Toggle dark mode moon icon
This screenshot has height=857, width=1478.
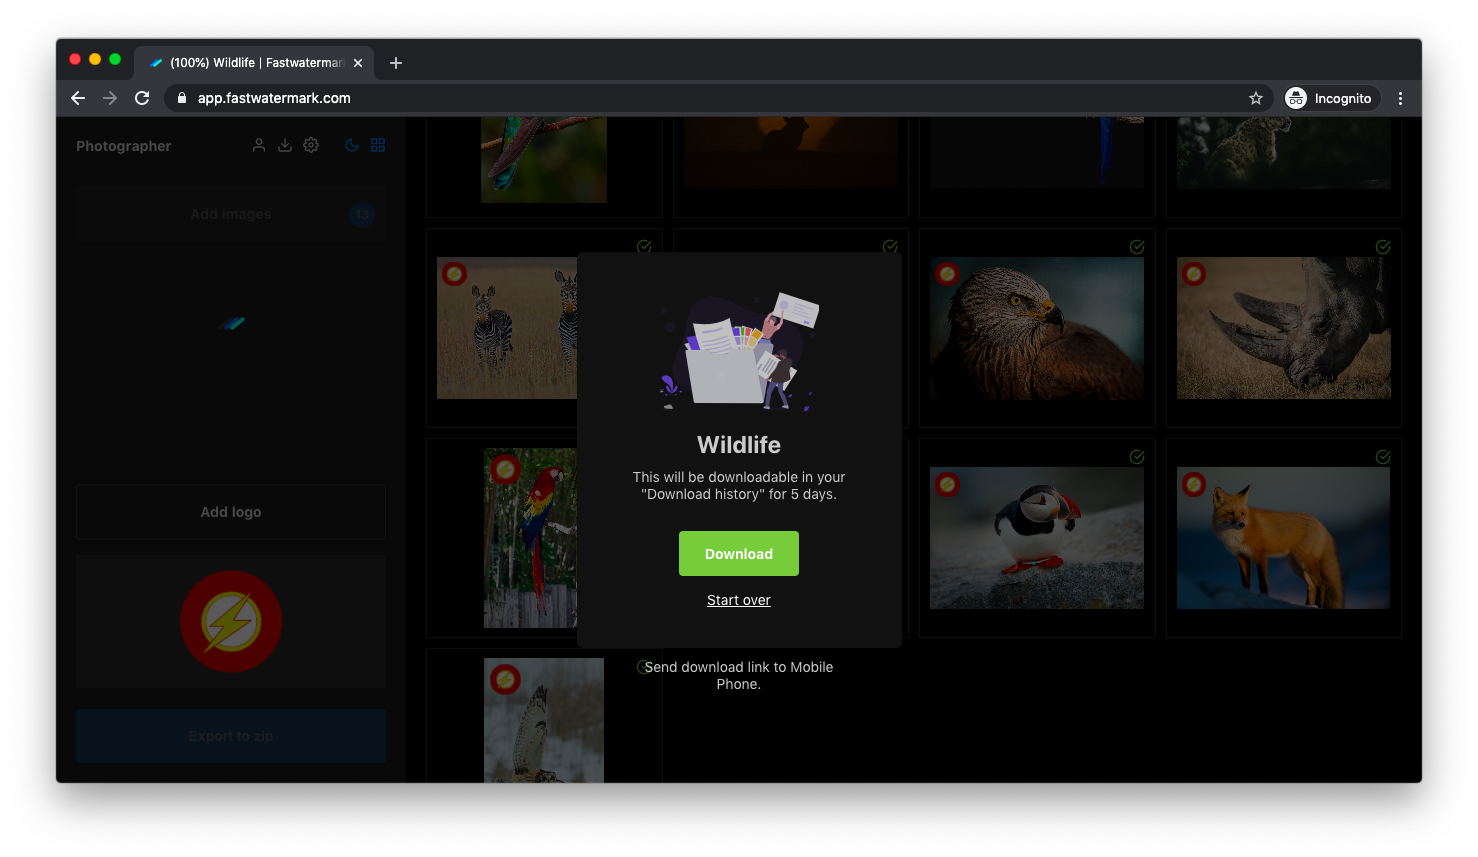click(352, 145)
